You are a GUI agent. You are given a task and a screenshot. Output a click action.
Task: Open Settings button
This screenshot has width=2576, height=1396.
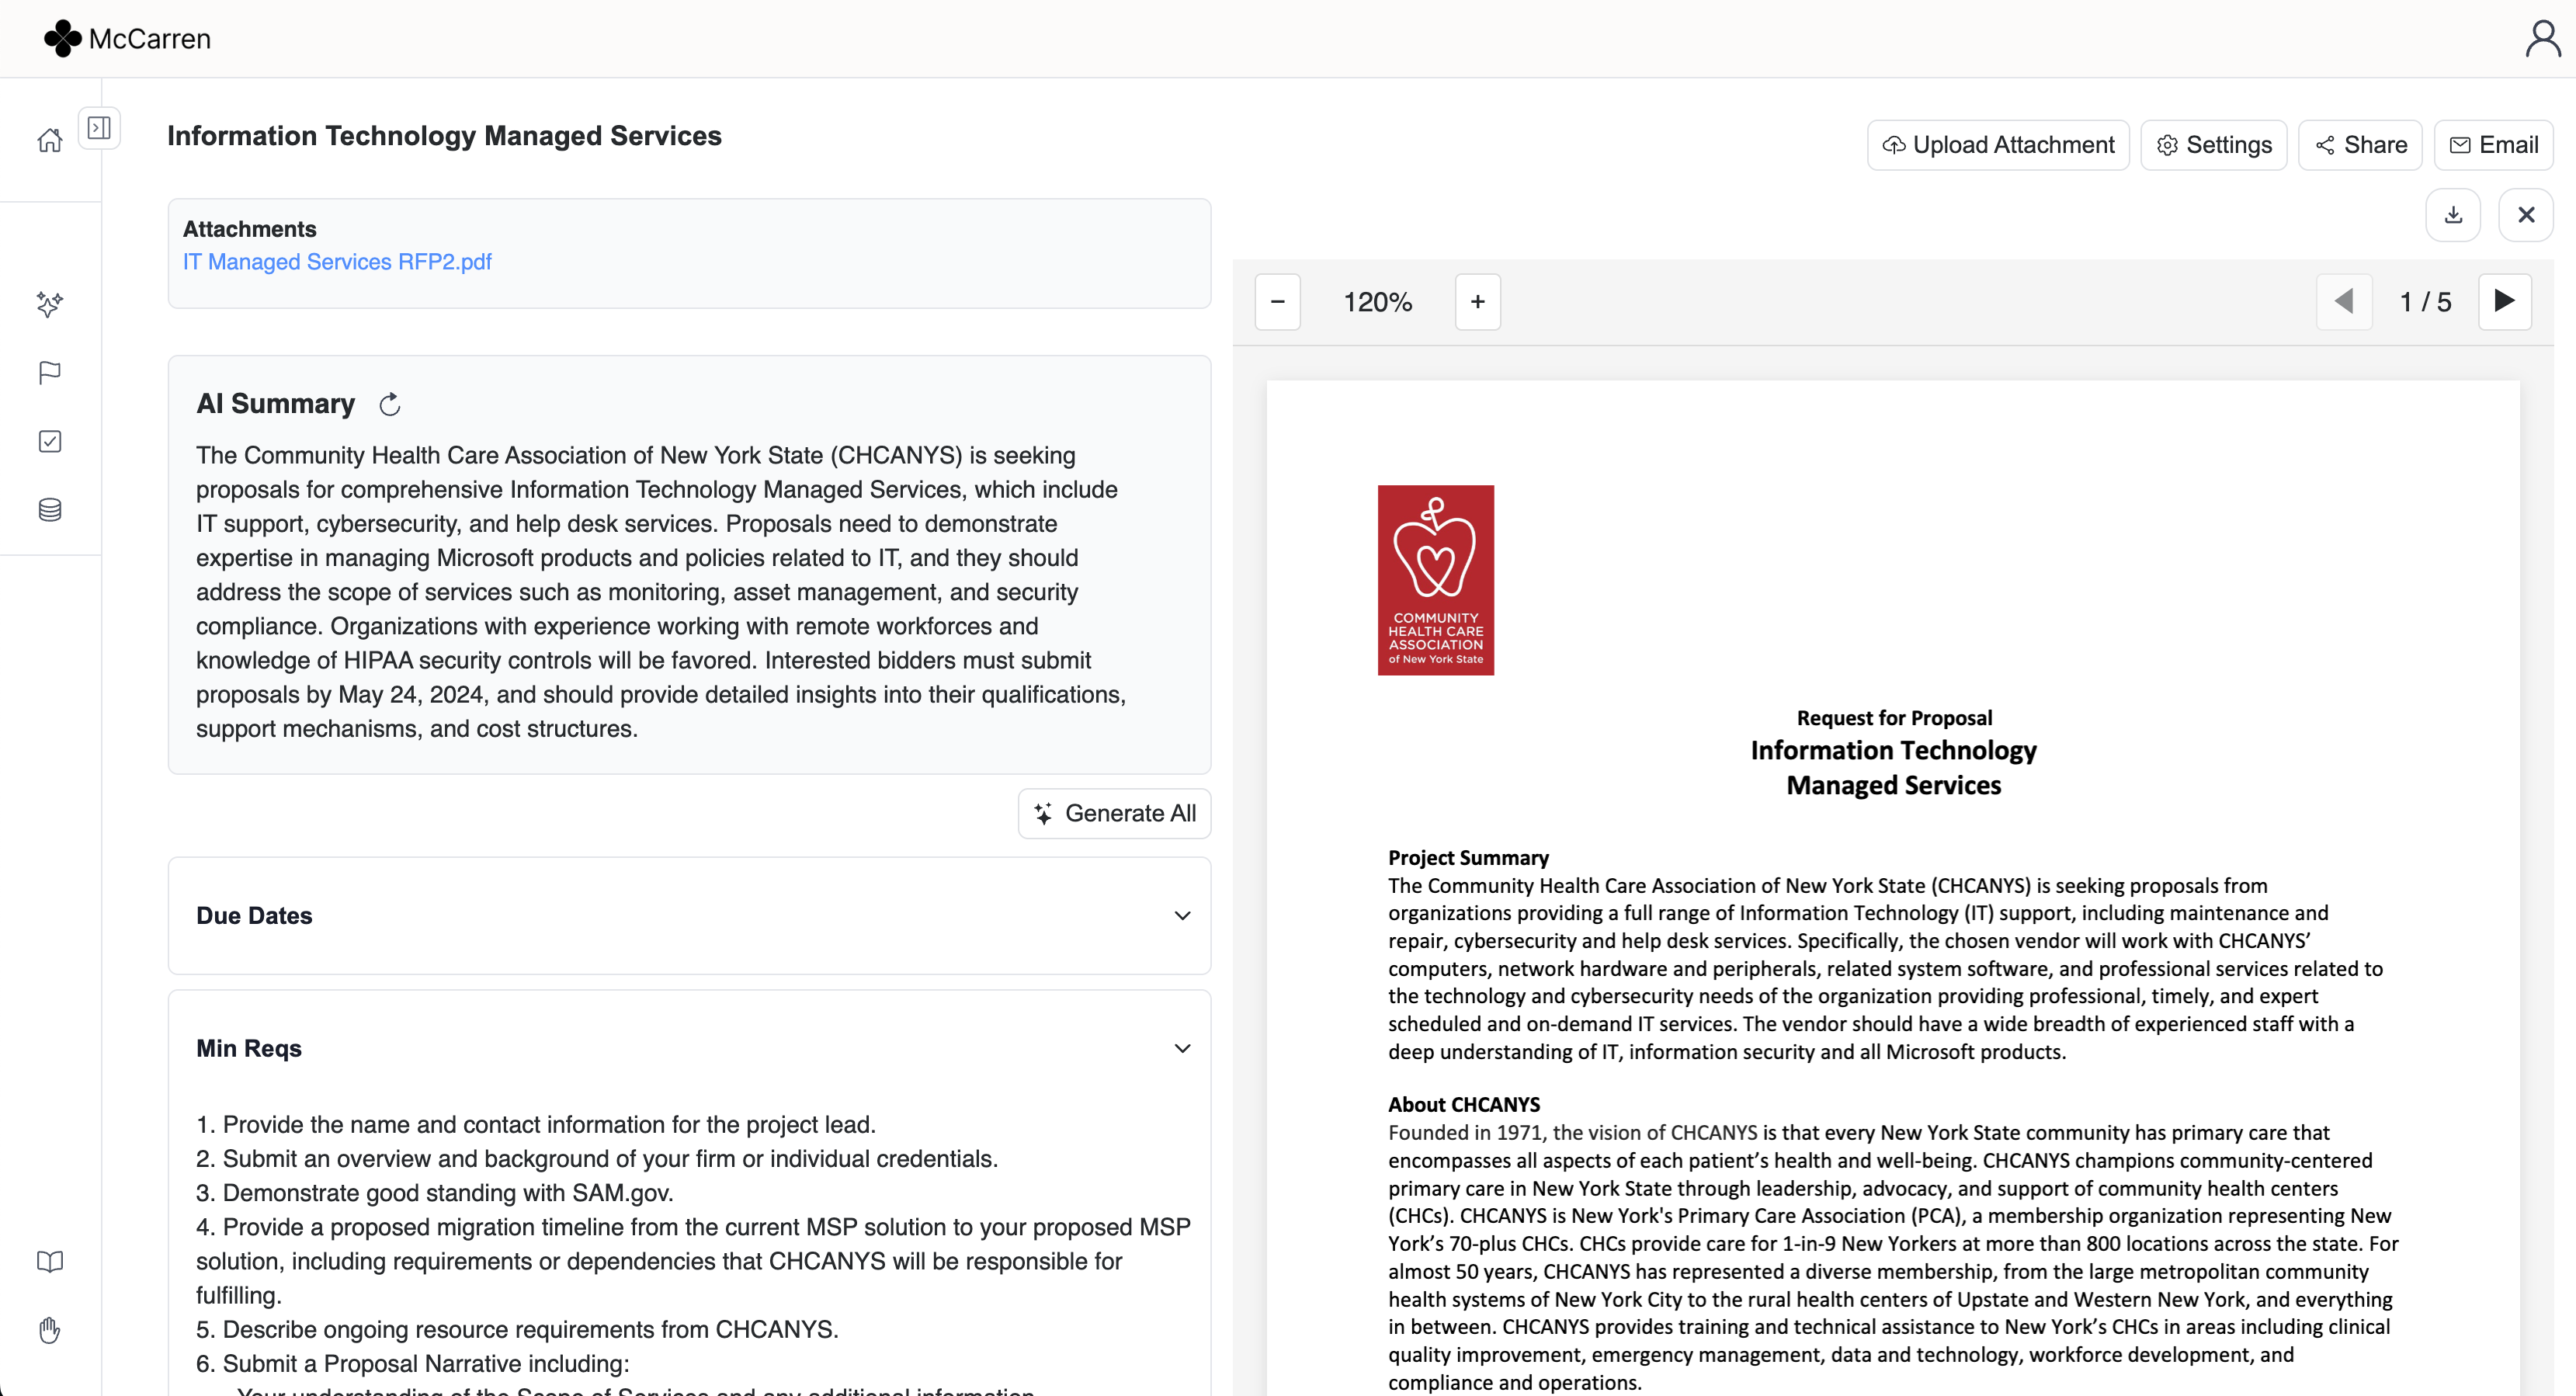(2214, 145)
